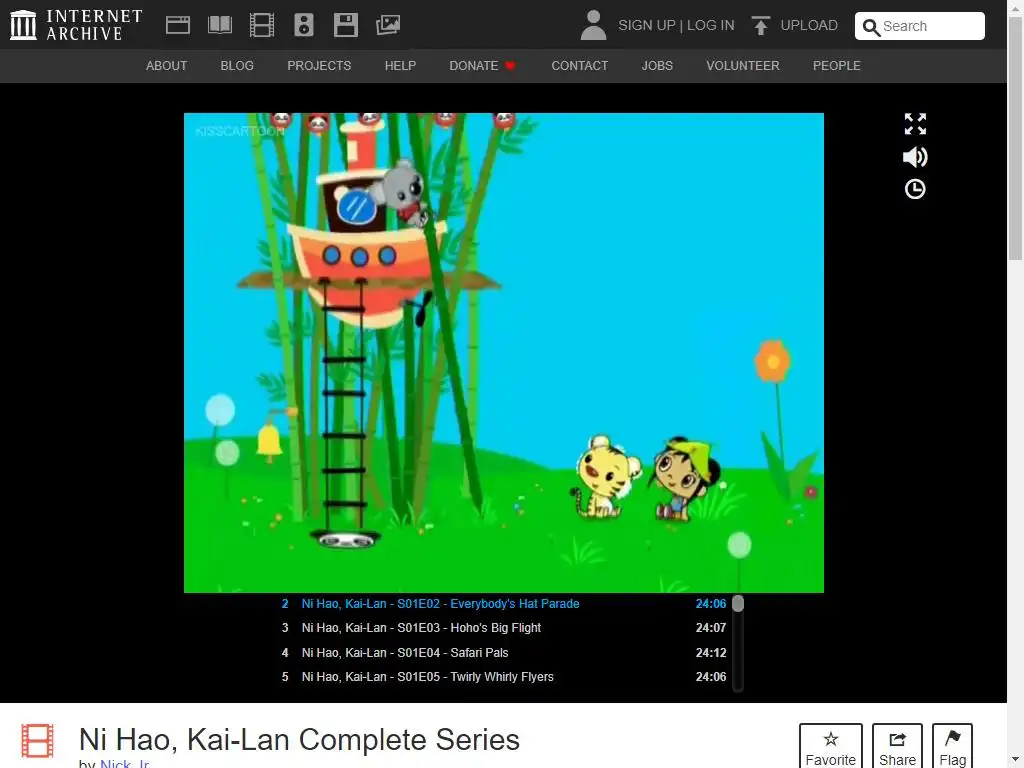Click the upload arrow icon
This screenshot has height=768, width=1024.
click(760, 25)
